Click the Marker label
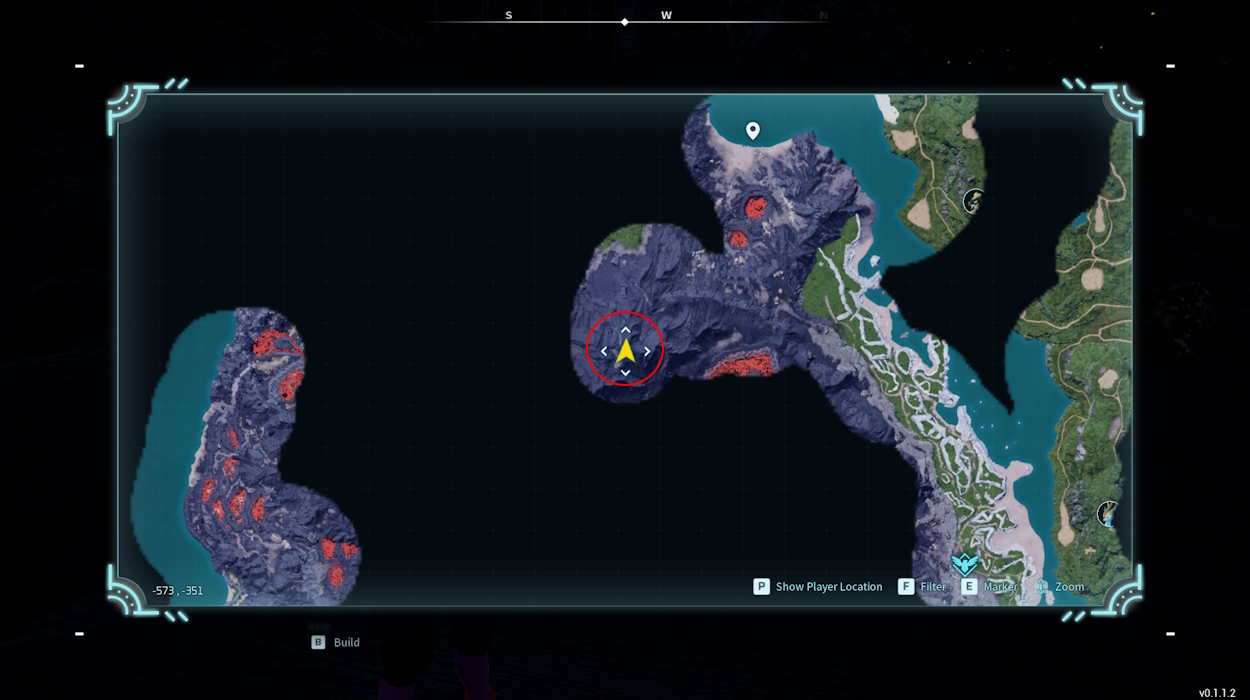The height and width of the screenshot is (700, 1250). 1000,587
